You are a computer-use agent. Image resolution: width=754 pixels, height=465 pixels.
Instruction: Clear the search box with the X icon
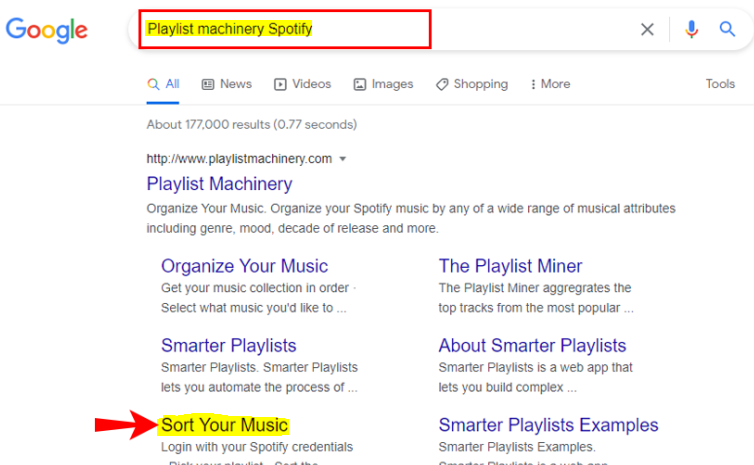tap(647, 29)
